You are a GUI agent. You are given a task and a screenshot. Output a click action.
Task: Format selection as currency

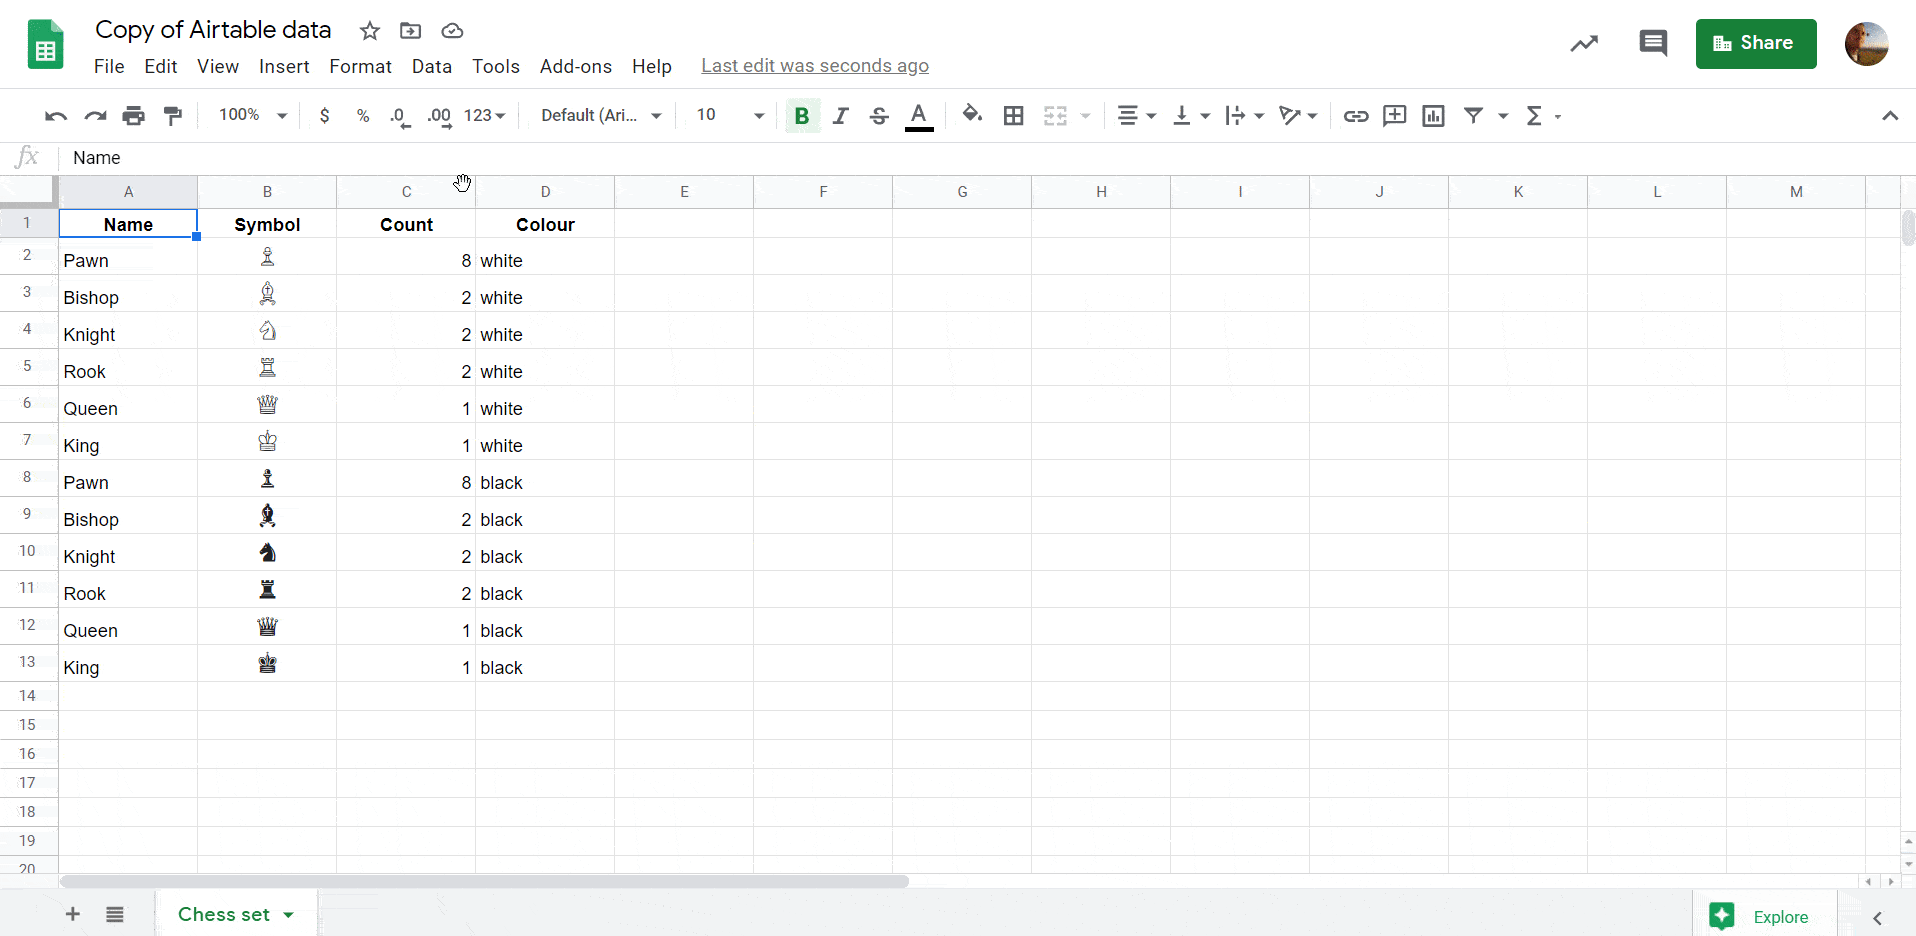click(x=324, y=115)
